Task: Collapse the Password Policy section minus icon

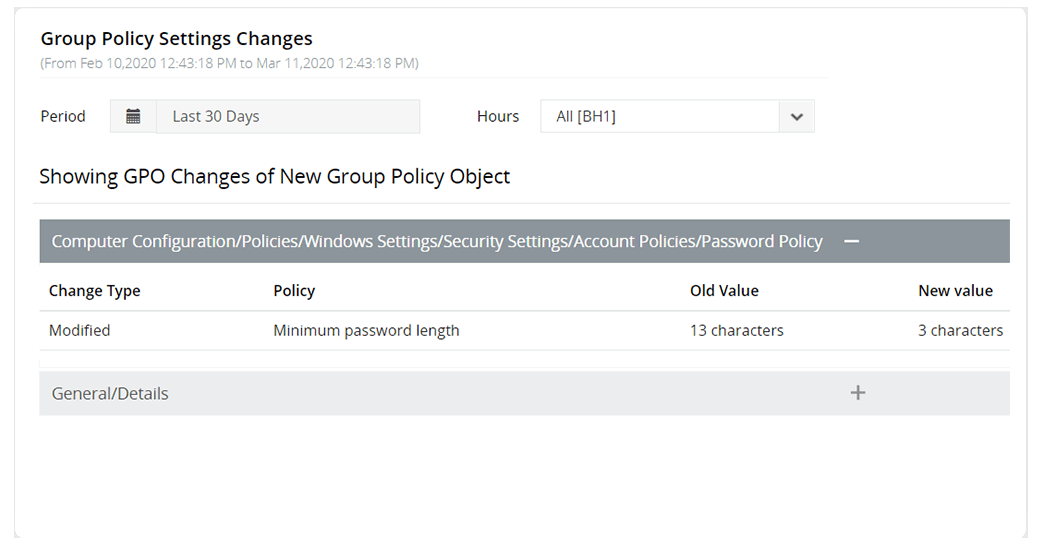Action: tap(851, 241)
